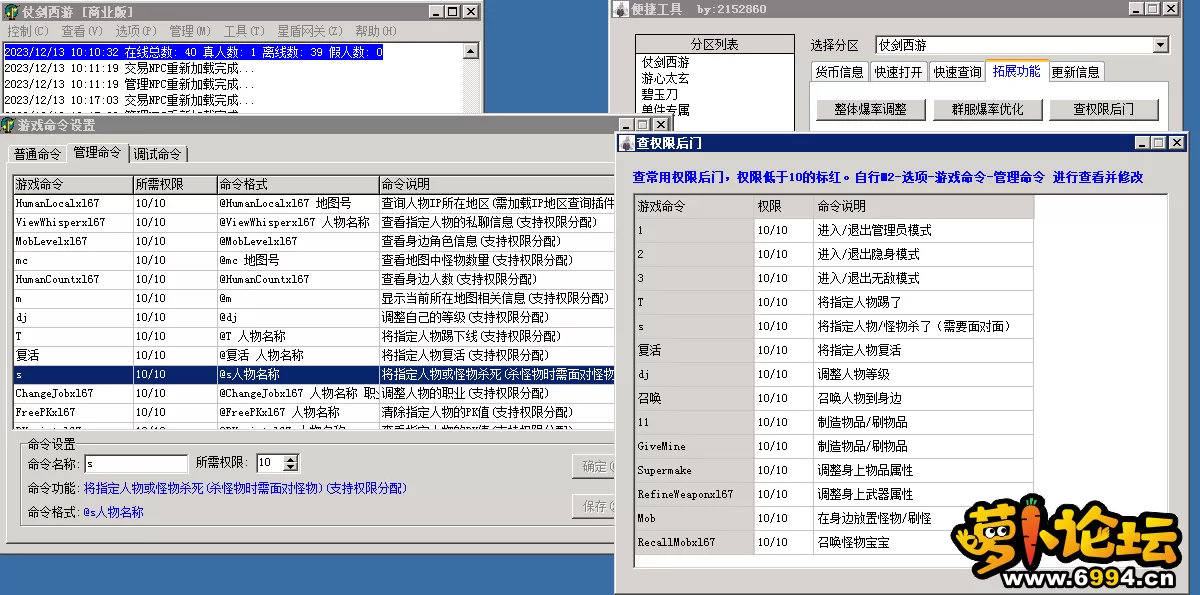Image resolution: width=1200 pixels, height=595 pixels.
Task: Click the 命令名称 input field
Action: click(x=135, y=463)
